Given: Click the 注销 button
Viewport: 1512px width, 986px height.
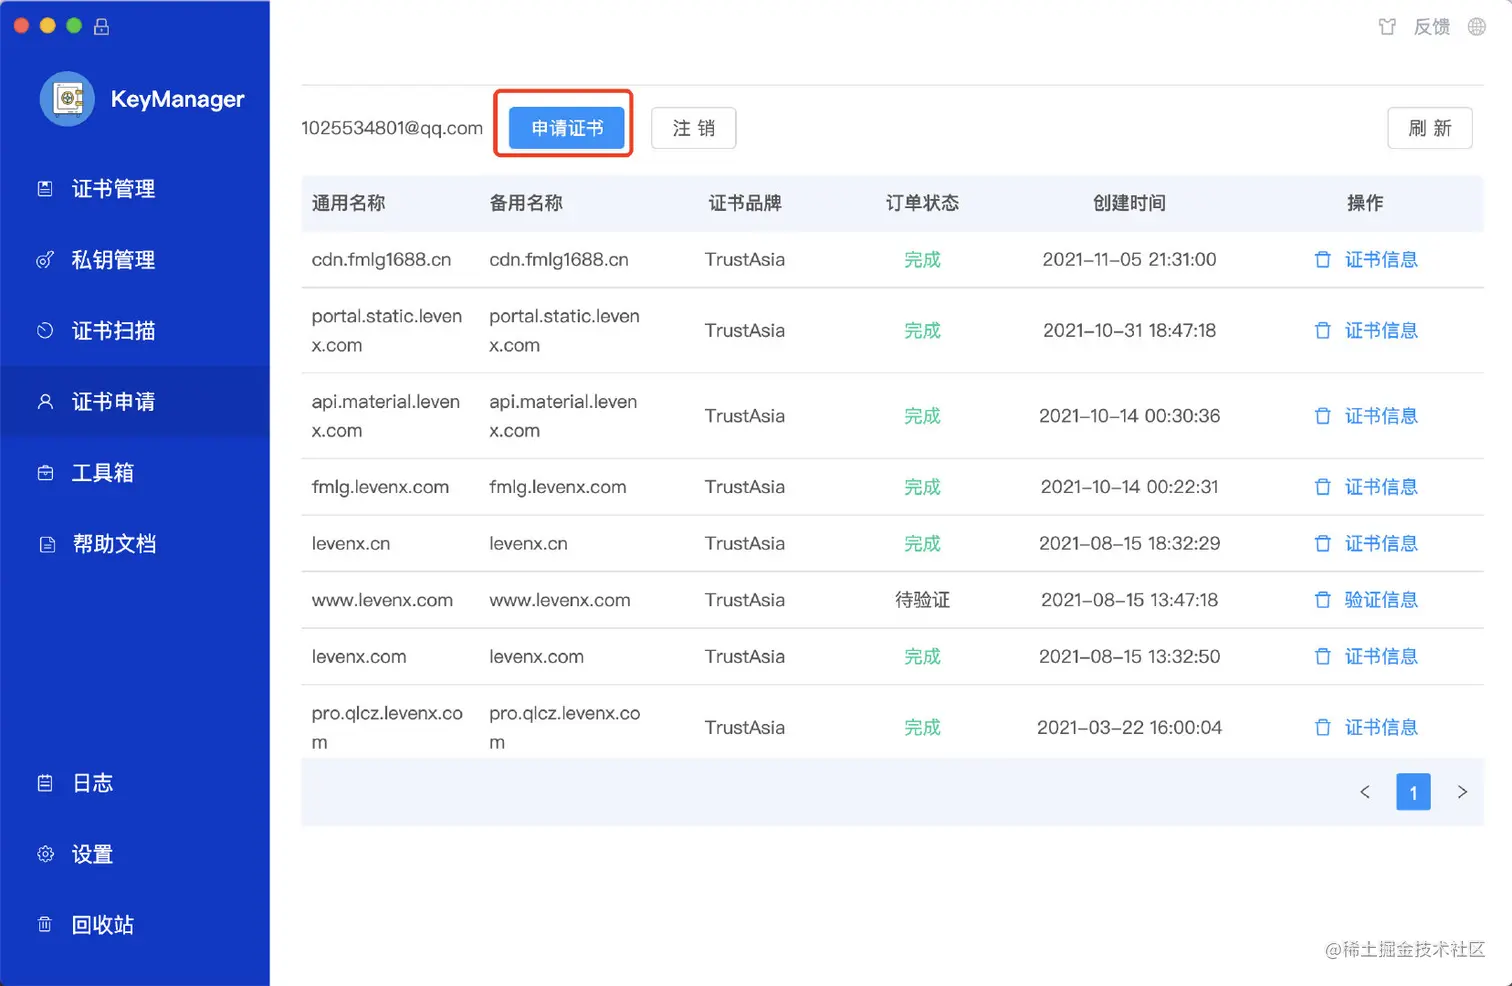Looking at the screenshot, I should click(693, 128).
